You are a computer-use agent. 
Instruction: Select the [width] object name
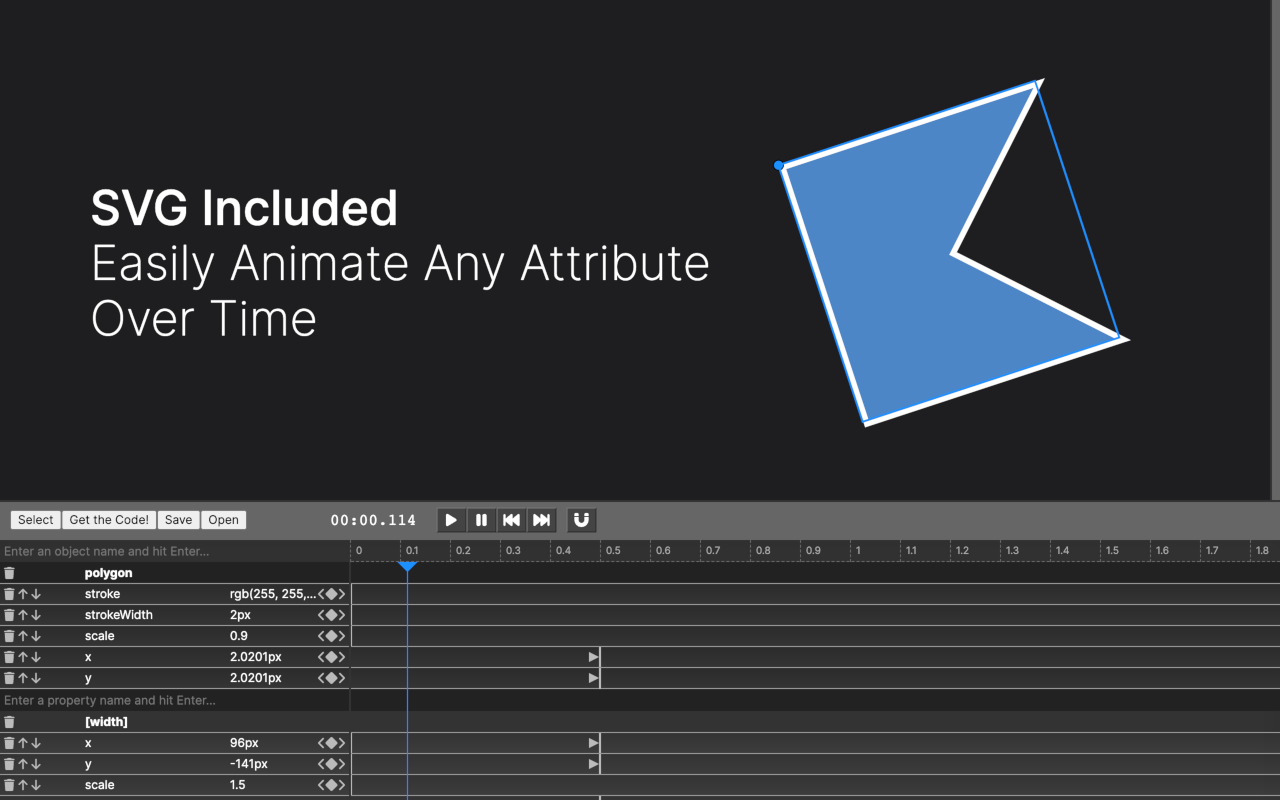point(106,722)
